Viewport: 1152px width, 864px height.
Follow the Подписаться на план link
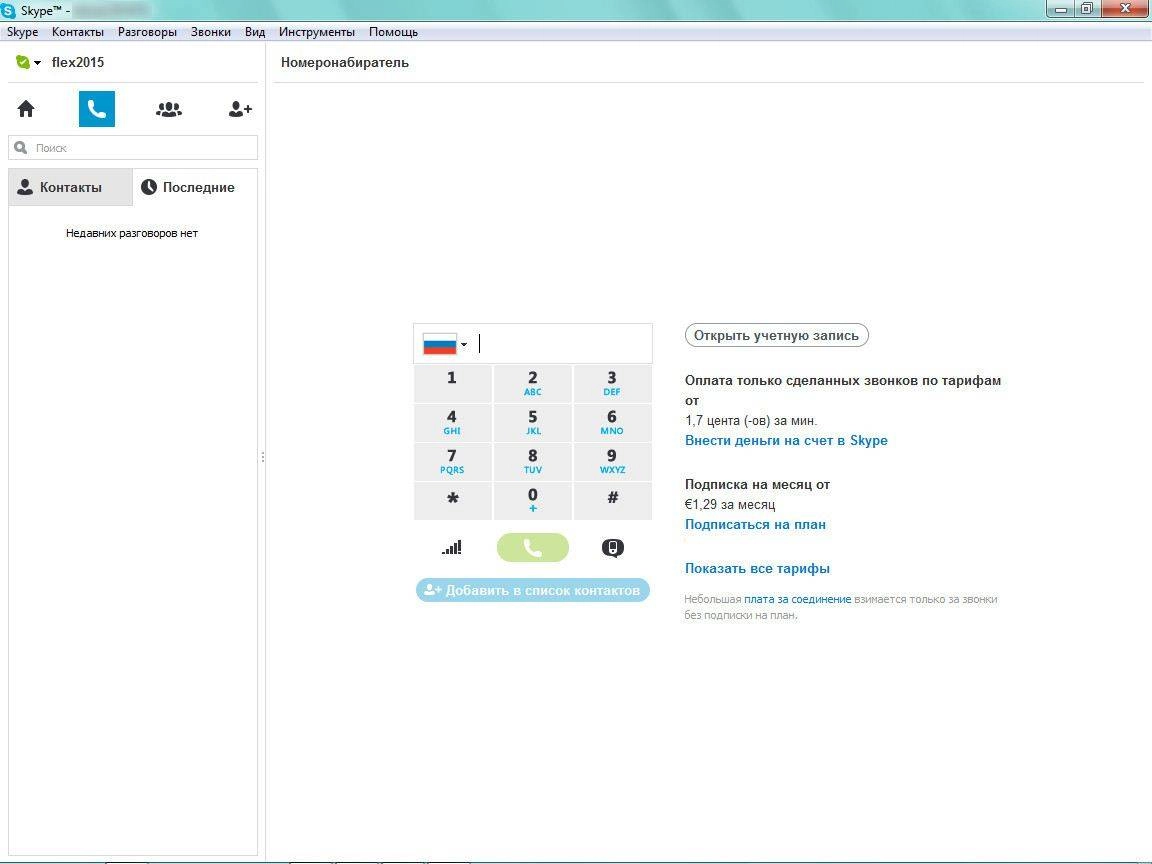[755, 524]
